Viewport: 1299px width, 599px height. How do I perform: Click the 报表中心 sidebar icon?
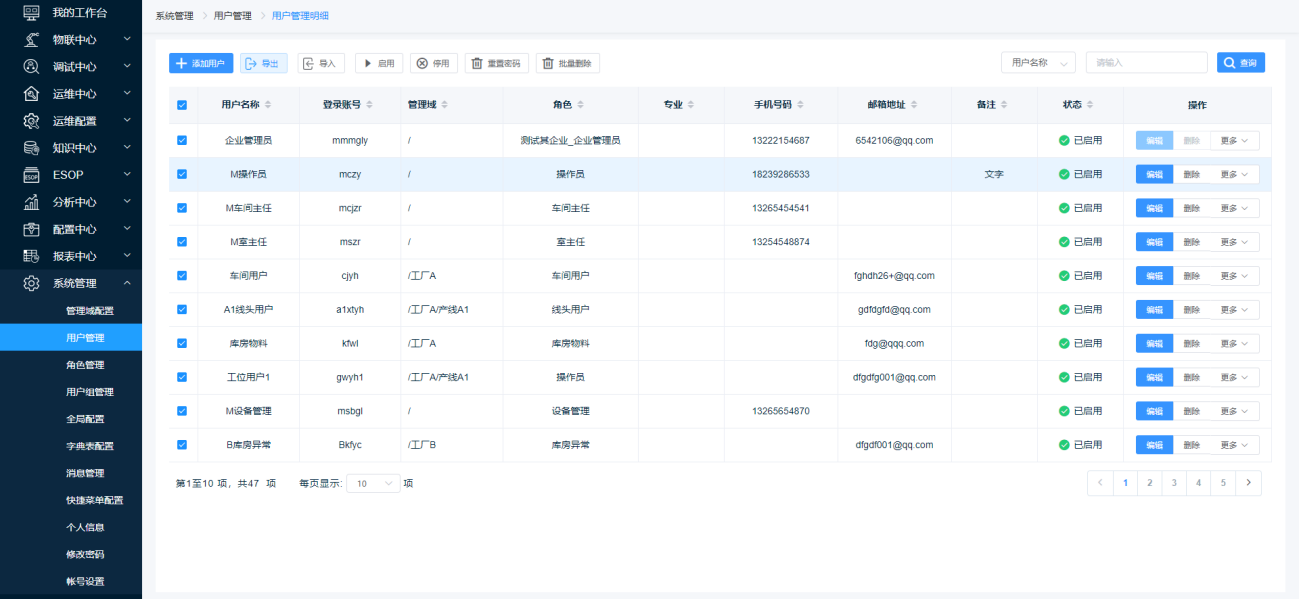click(31, 256)
